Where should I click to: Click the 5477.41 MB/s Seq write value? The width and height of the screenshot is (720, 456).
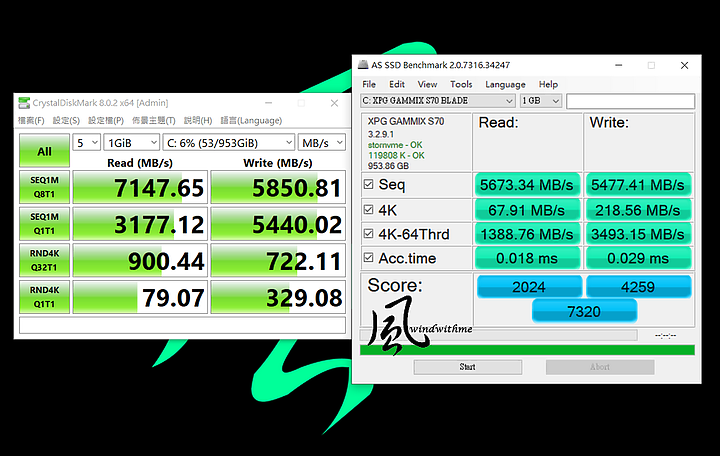click(638, 185)
